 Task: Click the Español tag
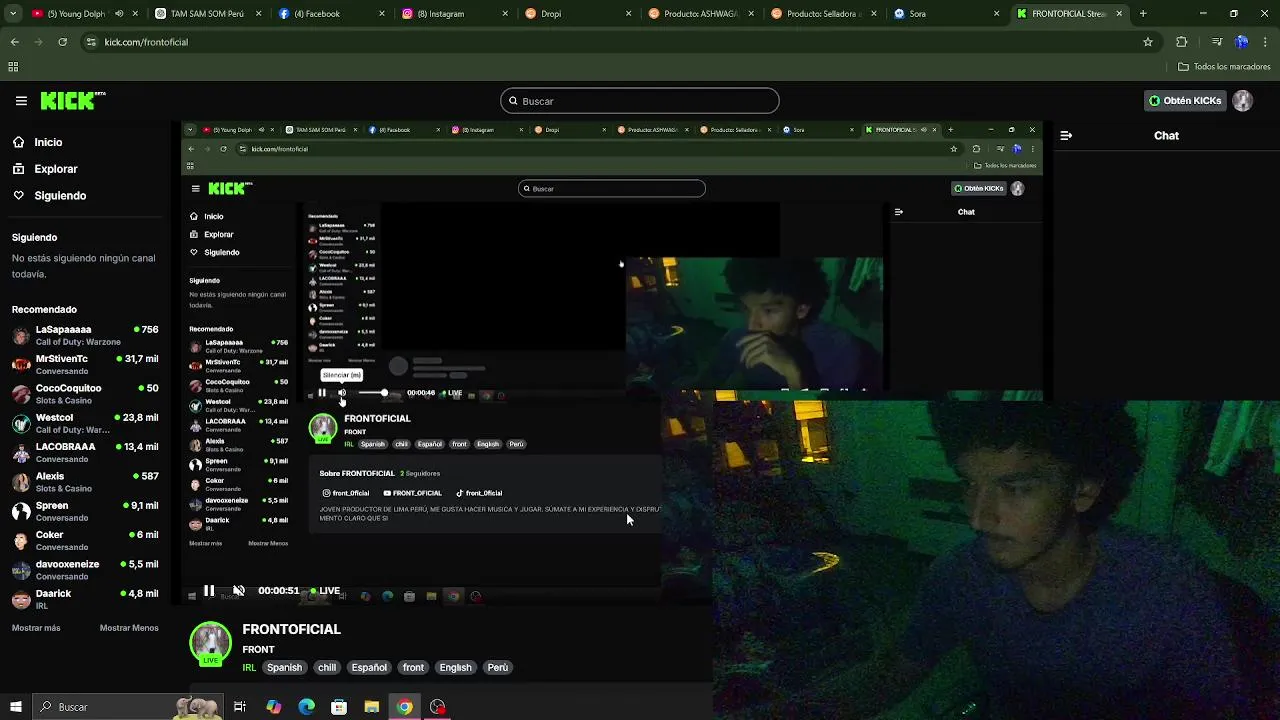(x=369, y=667)
